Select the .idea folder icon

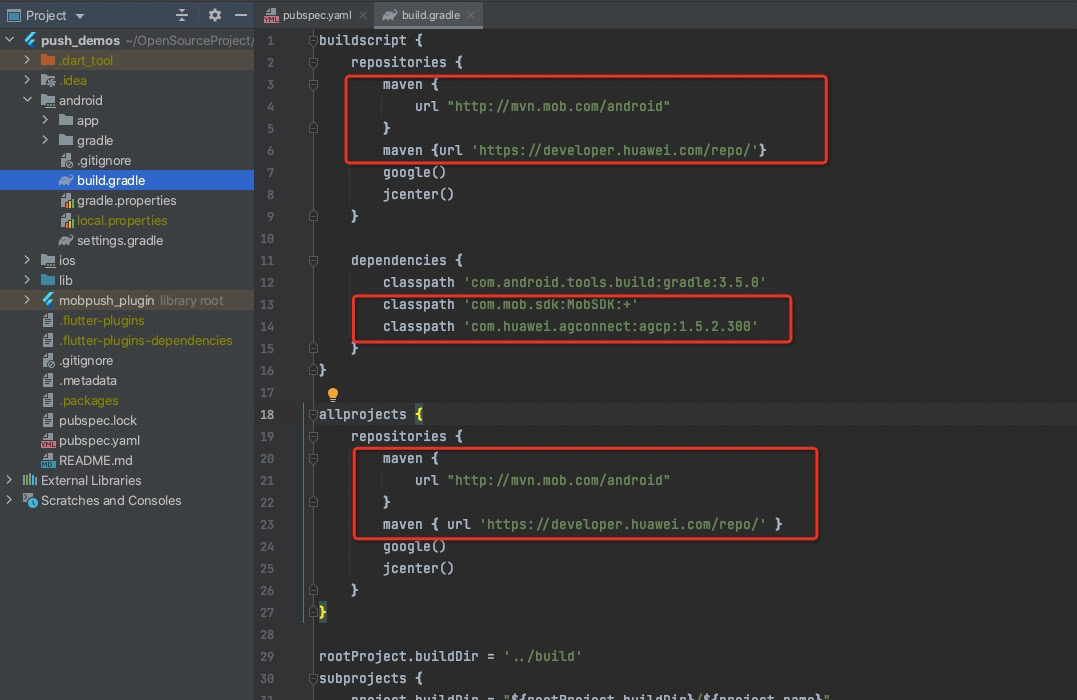click(48, 80)
